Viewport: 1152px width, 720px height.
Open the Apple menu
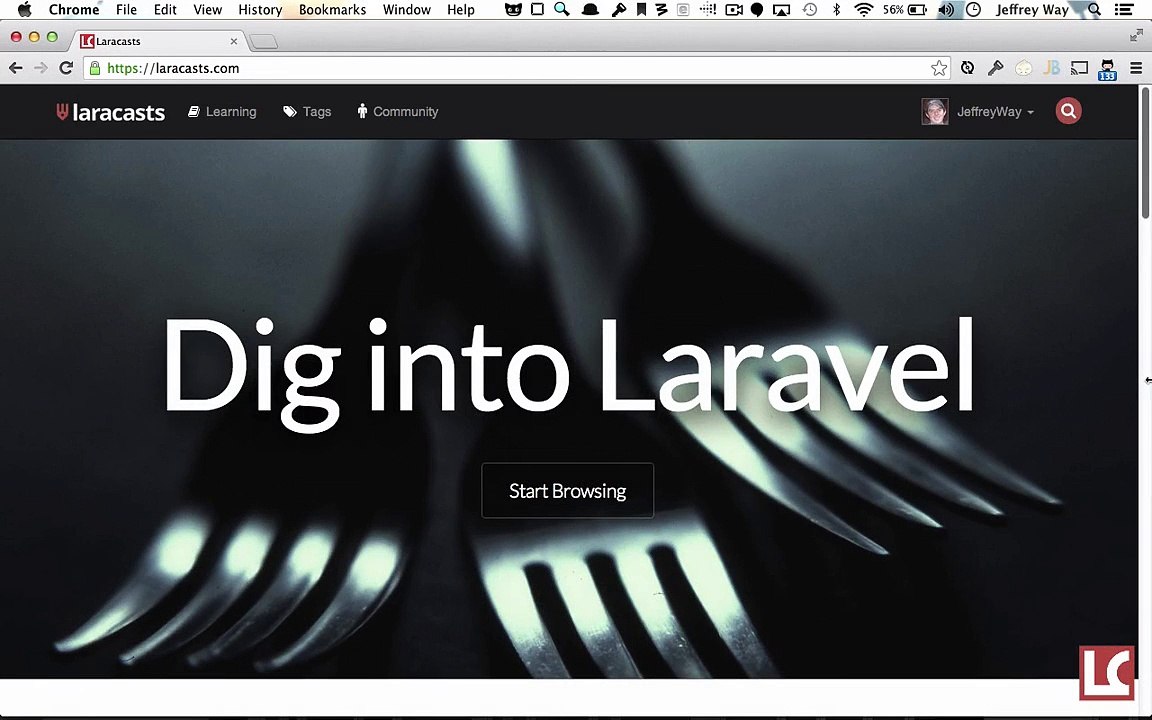(x=24, y=10)
